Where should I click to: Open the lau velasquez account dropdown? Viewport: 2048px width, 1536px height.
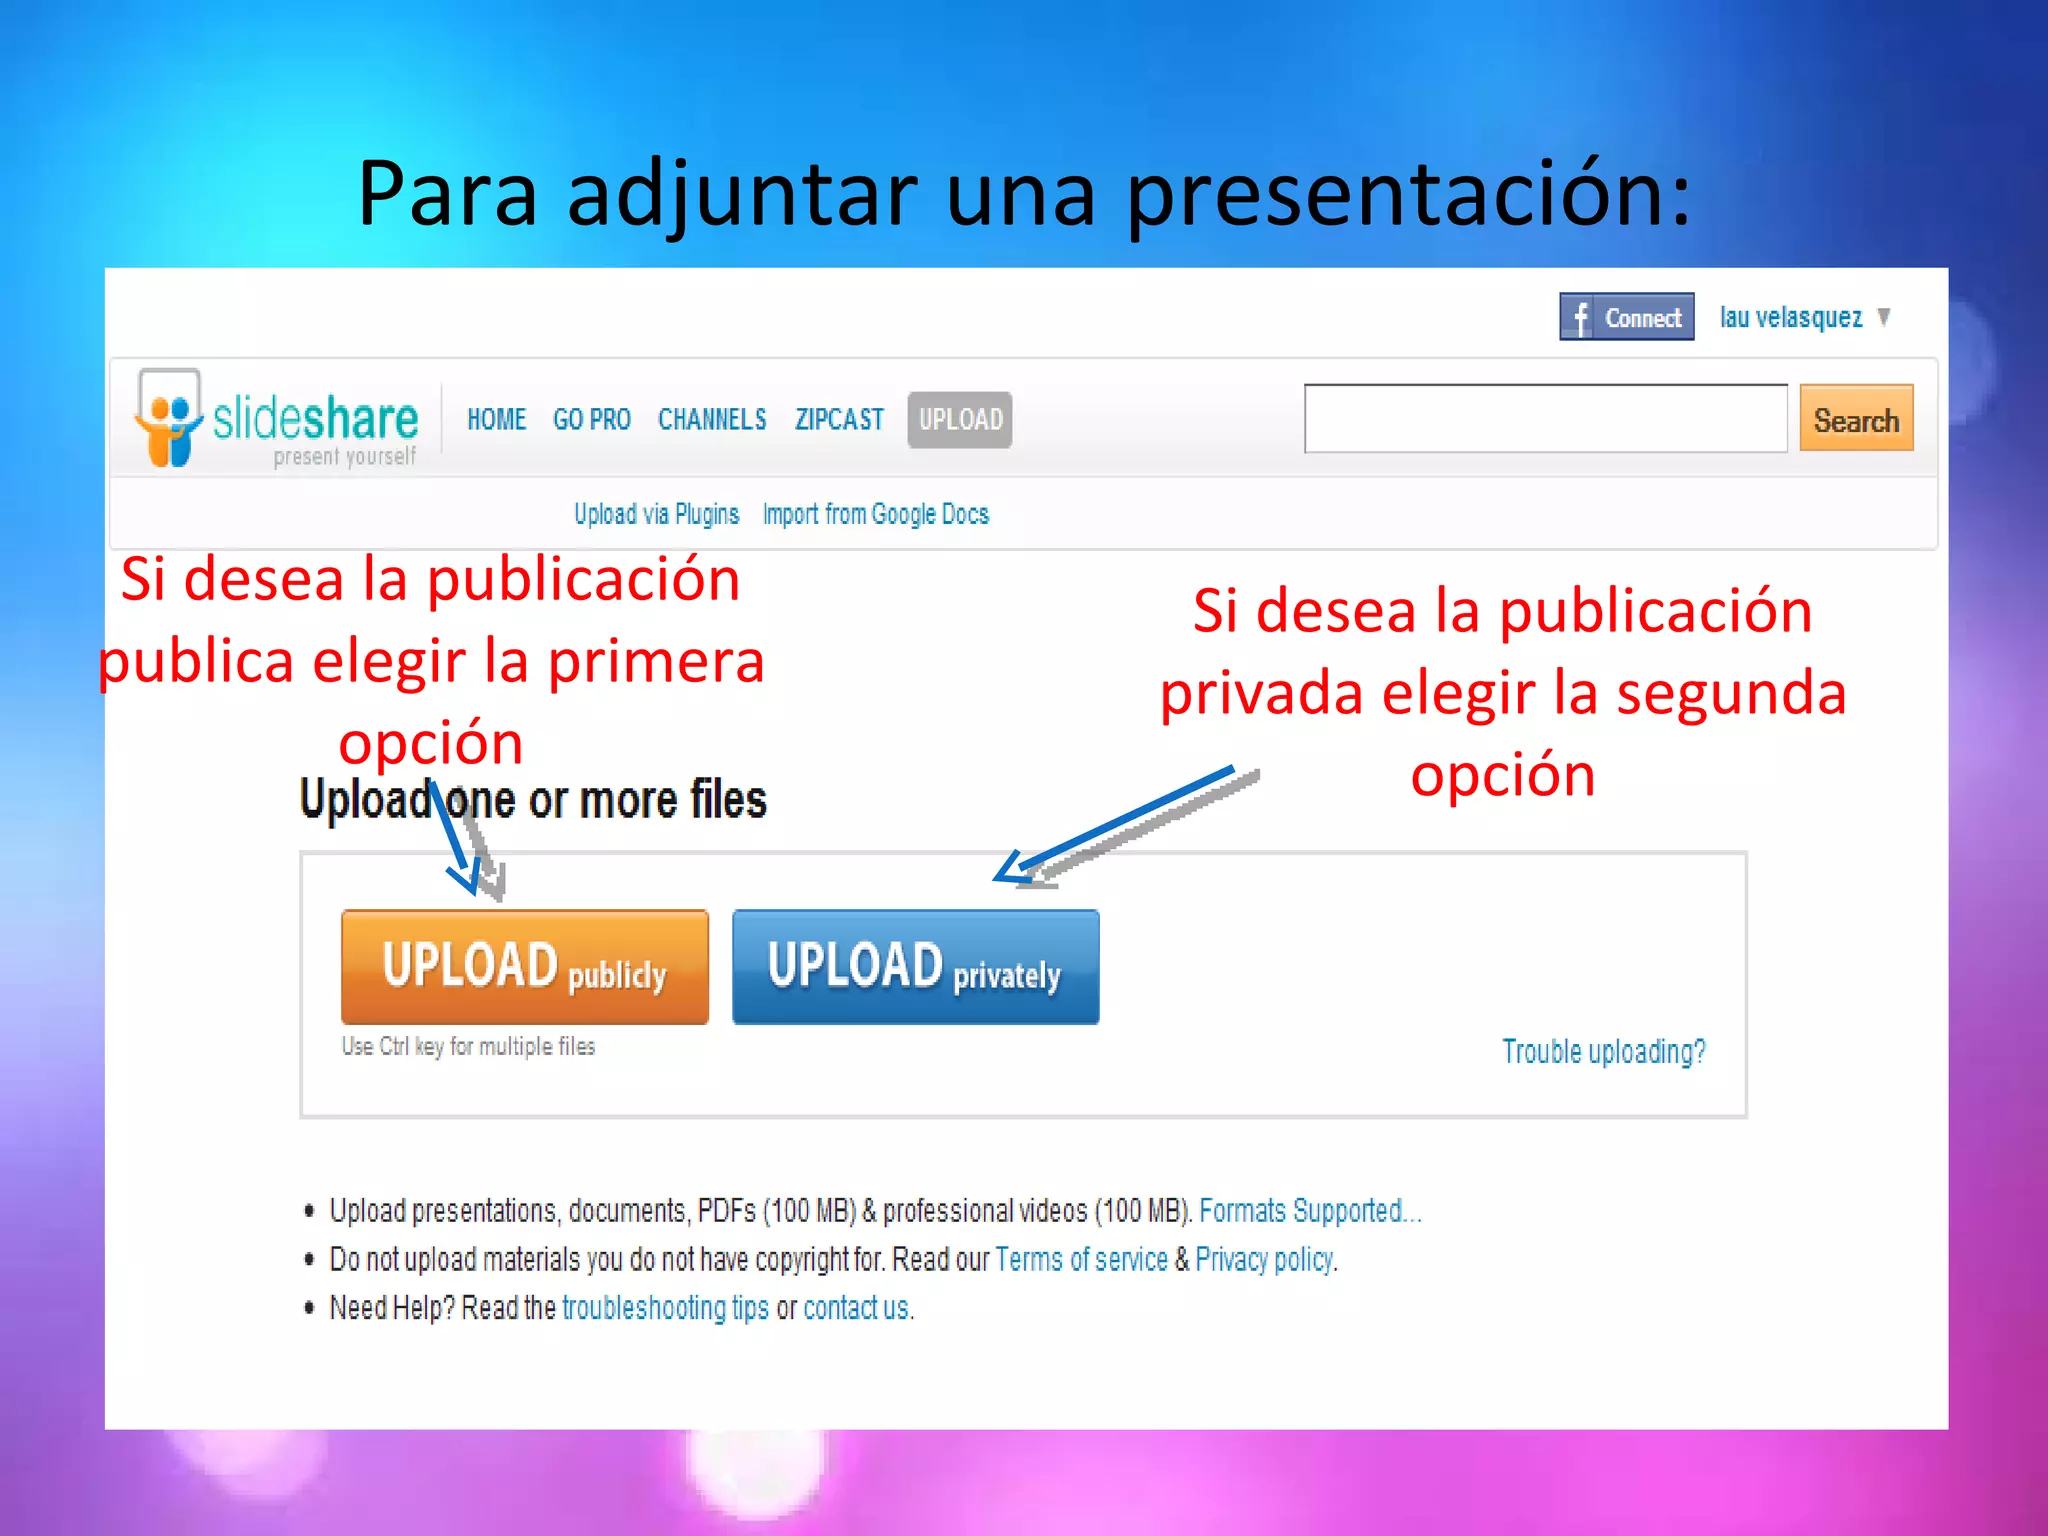click(x=1804, y=318)
